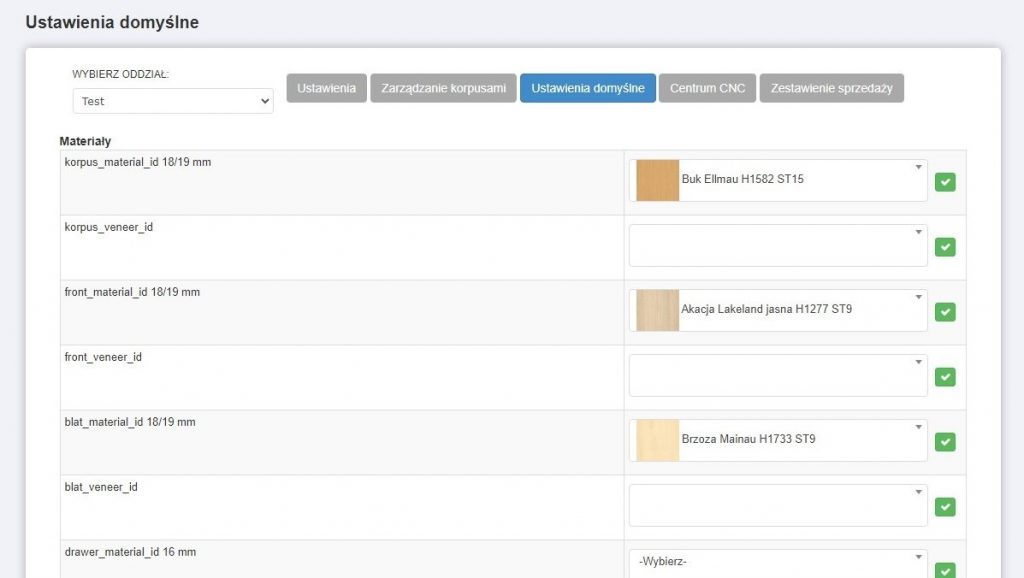Save drawer_material_id using green check icon
The image size is (1024, 578).
pyautogui.click(x=945, y=570)
